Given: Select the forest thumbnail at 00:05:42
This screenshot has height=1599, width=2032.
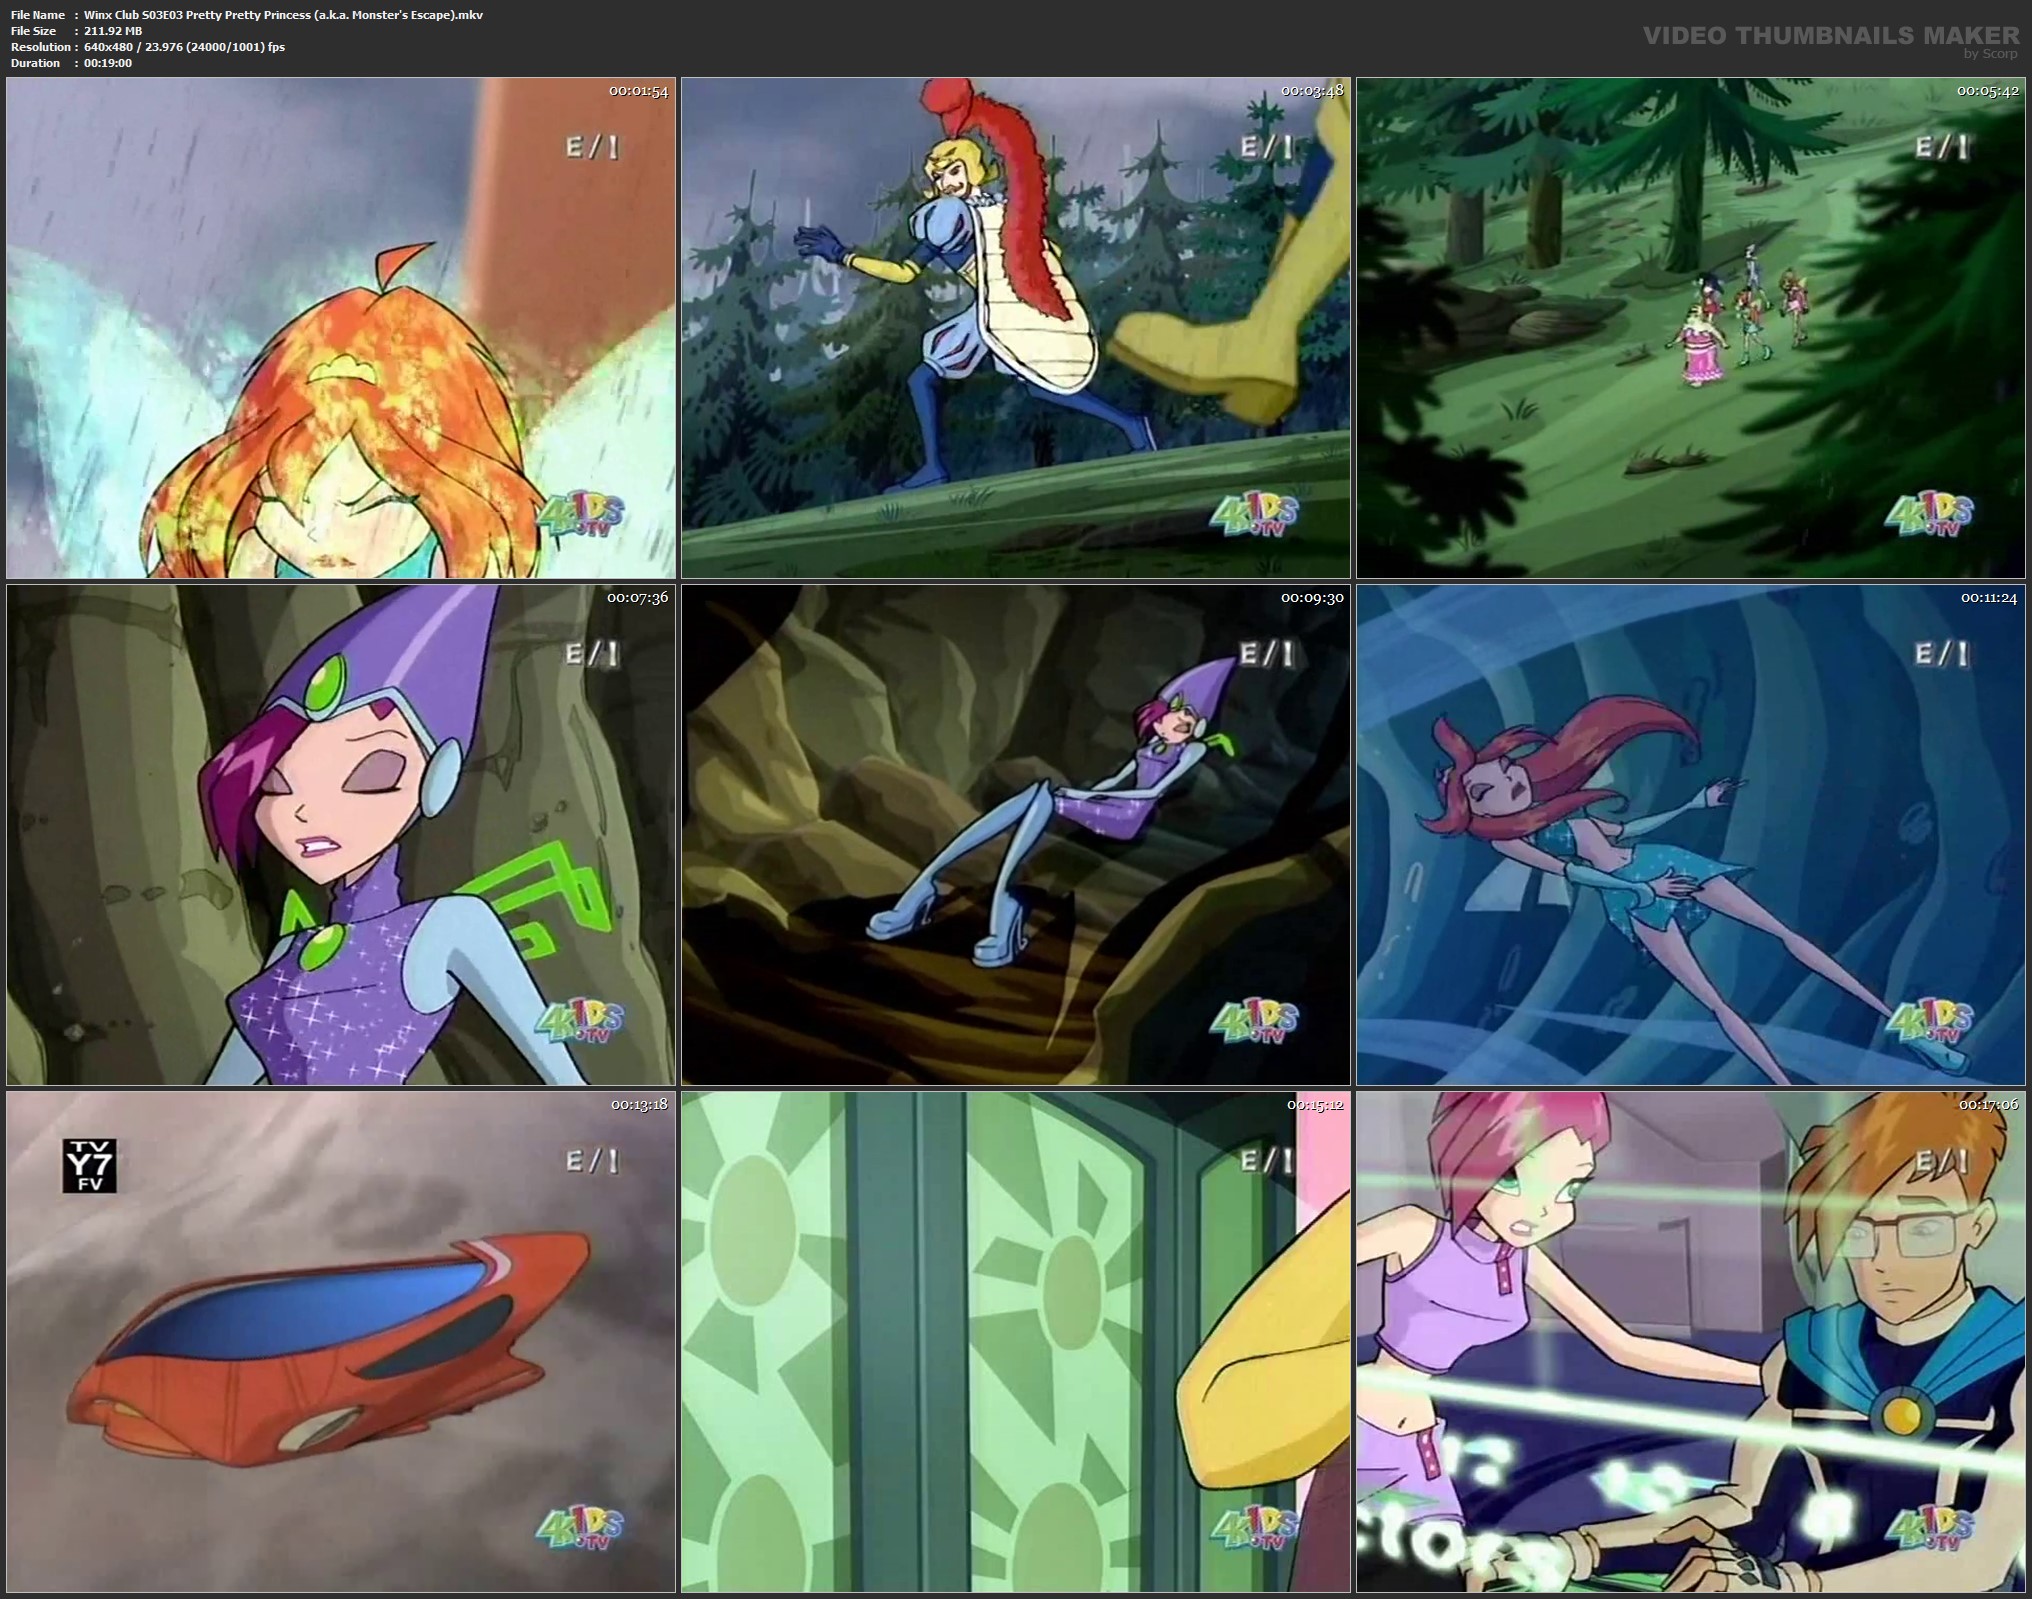Looking at the screenshot, I should pyautogui.click(x=1690, y=328).
